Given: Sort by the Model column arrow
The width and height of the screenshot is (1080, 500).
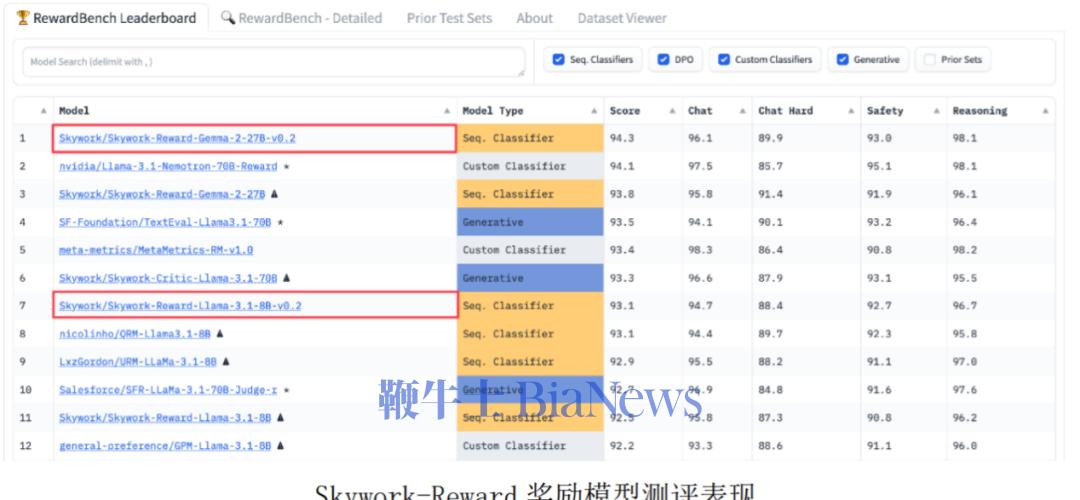Looking at the screenshot, I should pyautogui.click(x=447, y=111).
